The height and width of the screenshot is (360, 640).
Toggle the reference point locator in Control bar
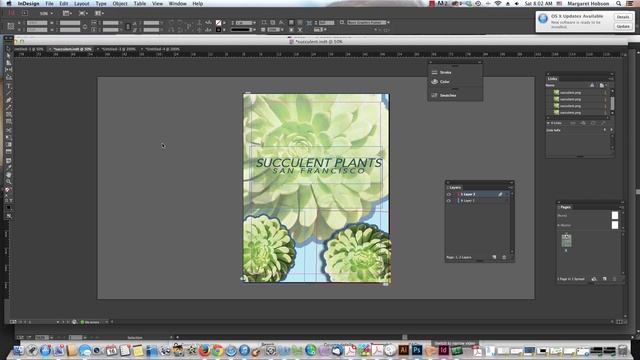[x=11, y=27]
